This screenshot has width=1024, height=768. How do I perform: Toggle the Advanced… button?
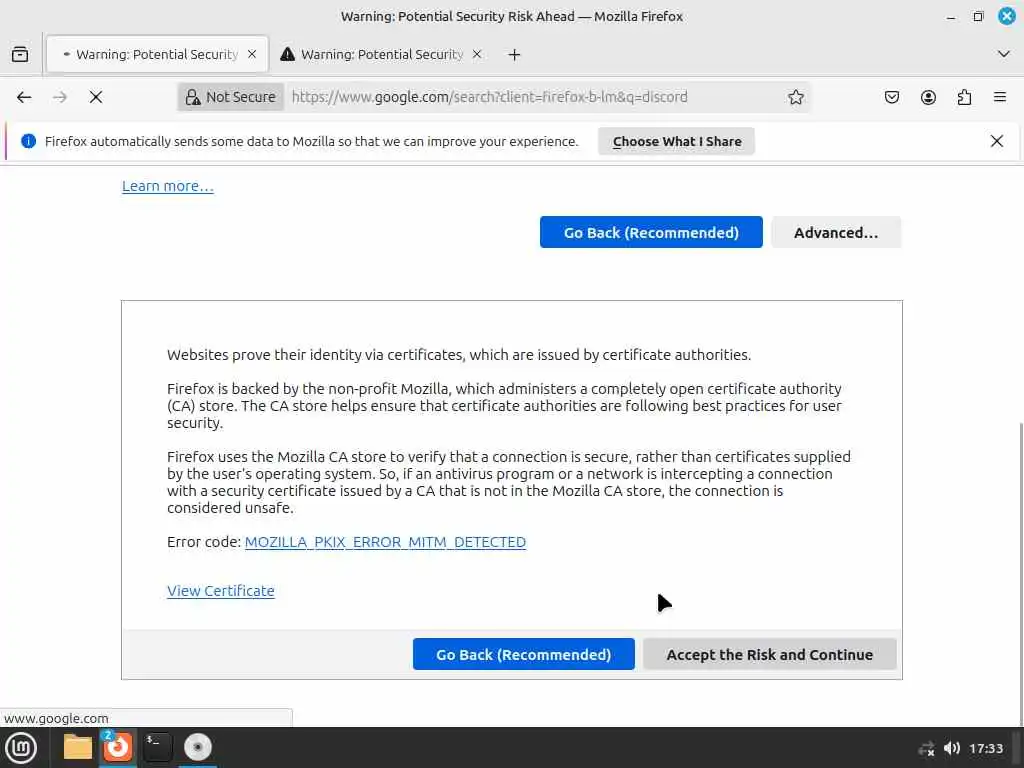[x=836, y=232]
